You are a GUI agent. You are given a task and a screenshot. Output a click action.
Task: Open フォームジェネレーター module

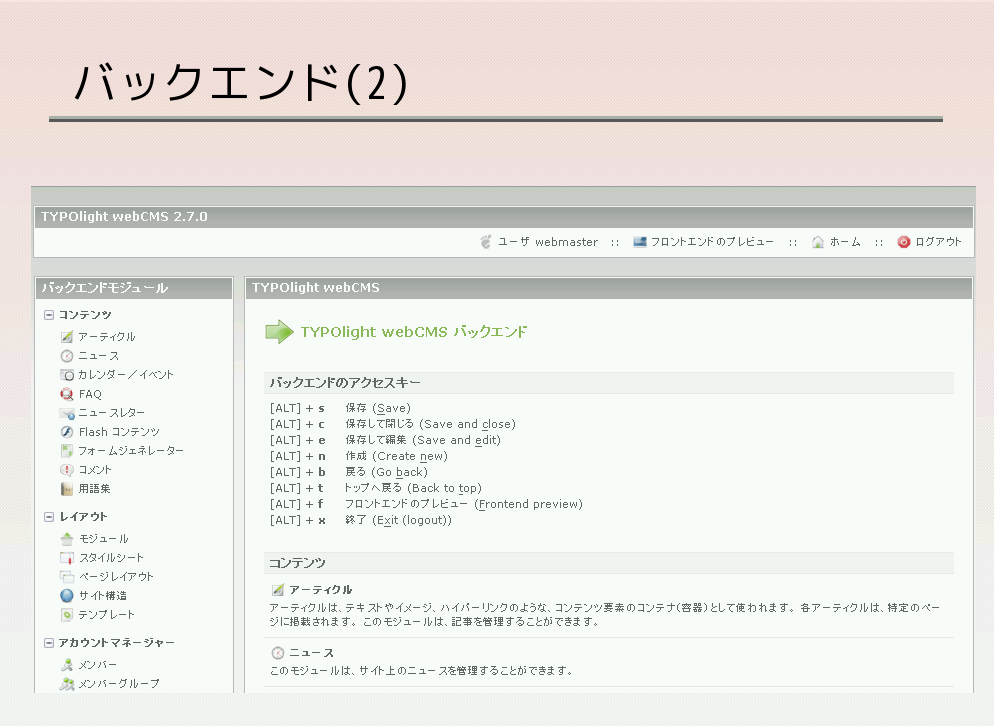coord(131,451)
